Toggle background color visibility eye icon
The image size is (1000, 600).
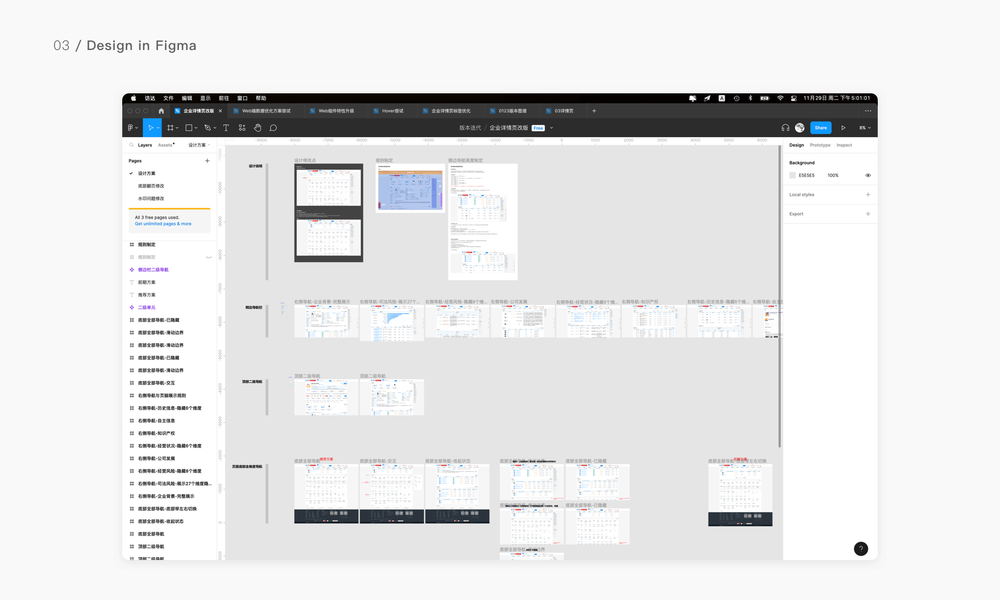pyautogui.click(x=868, y=175)
